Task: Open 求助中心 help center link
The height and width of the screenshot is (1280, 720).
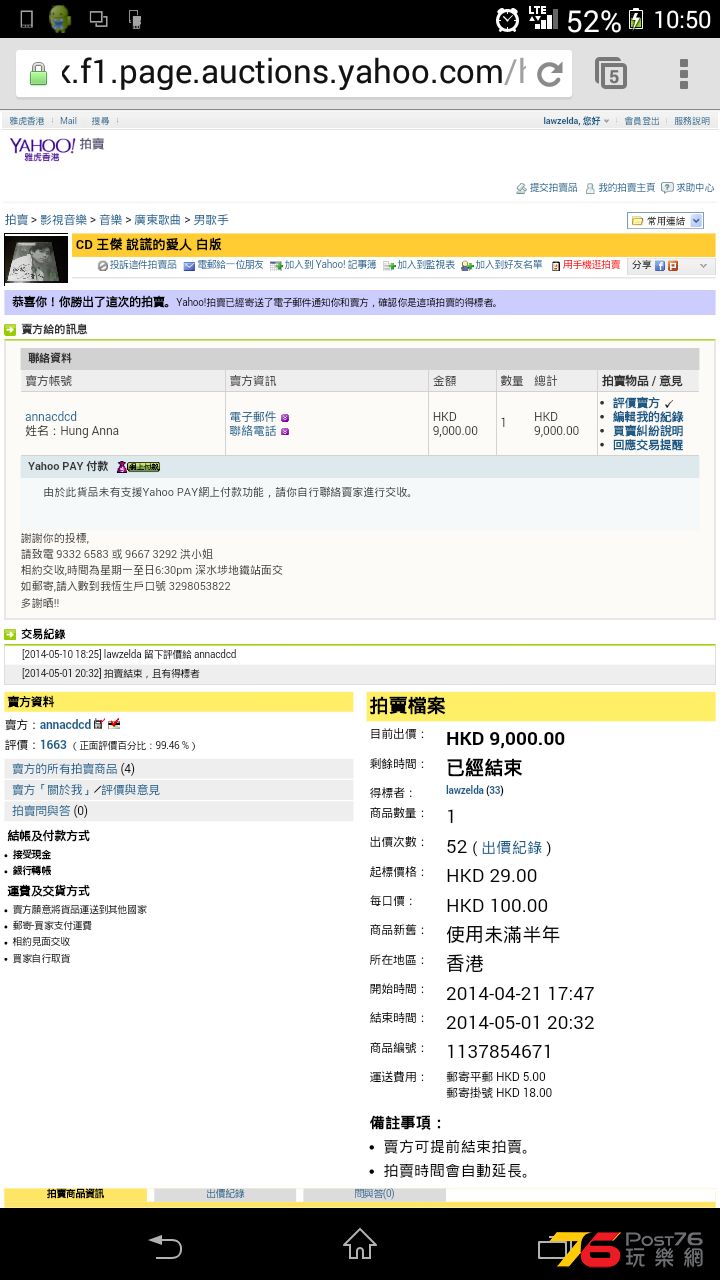Action: pyautogui.click(x=695, y=187)
